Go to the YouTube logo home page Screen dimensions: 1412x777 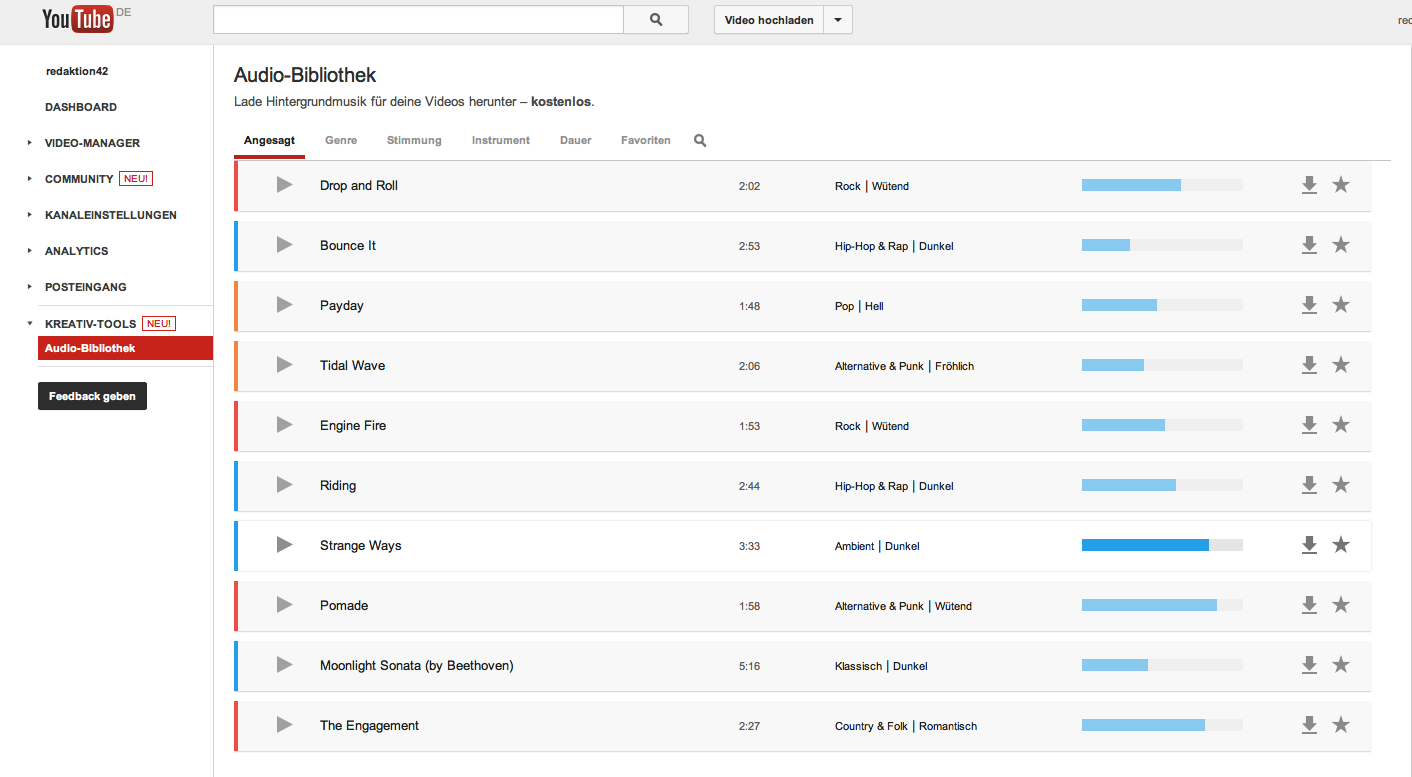click(77, 19)
